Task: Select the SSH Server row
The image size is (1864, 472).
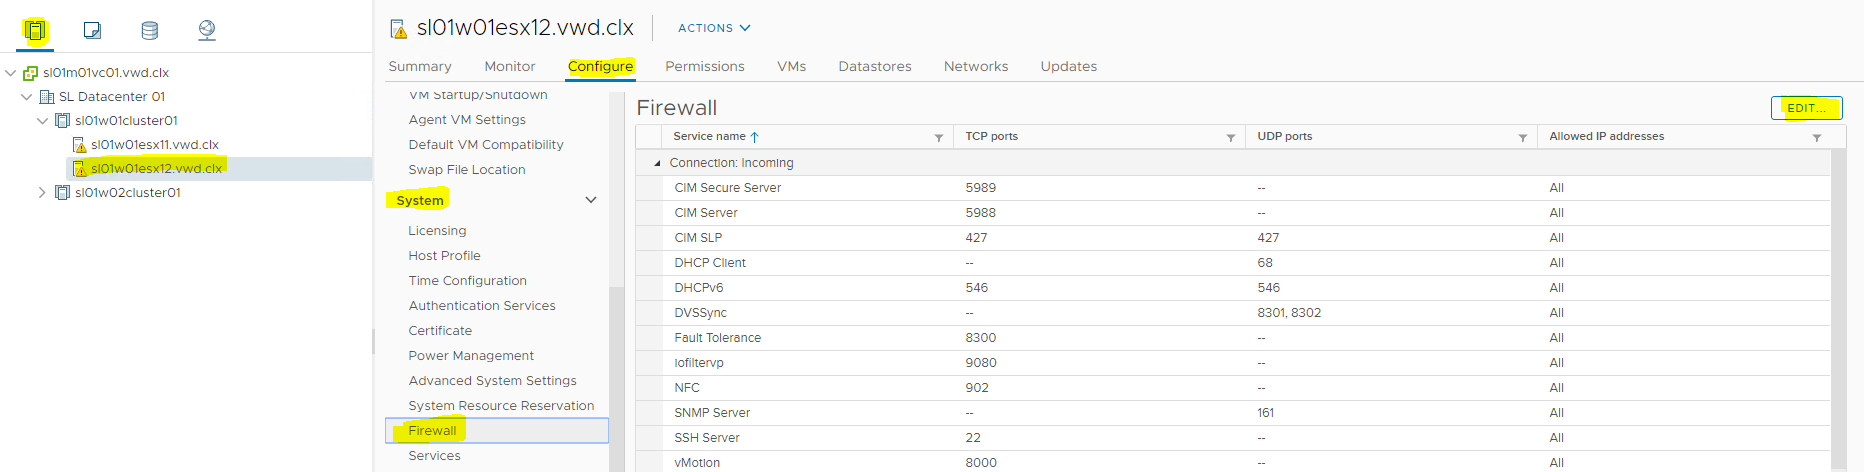Action: coord(1233,438)
